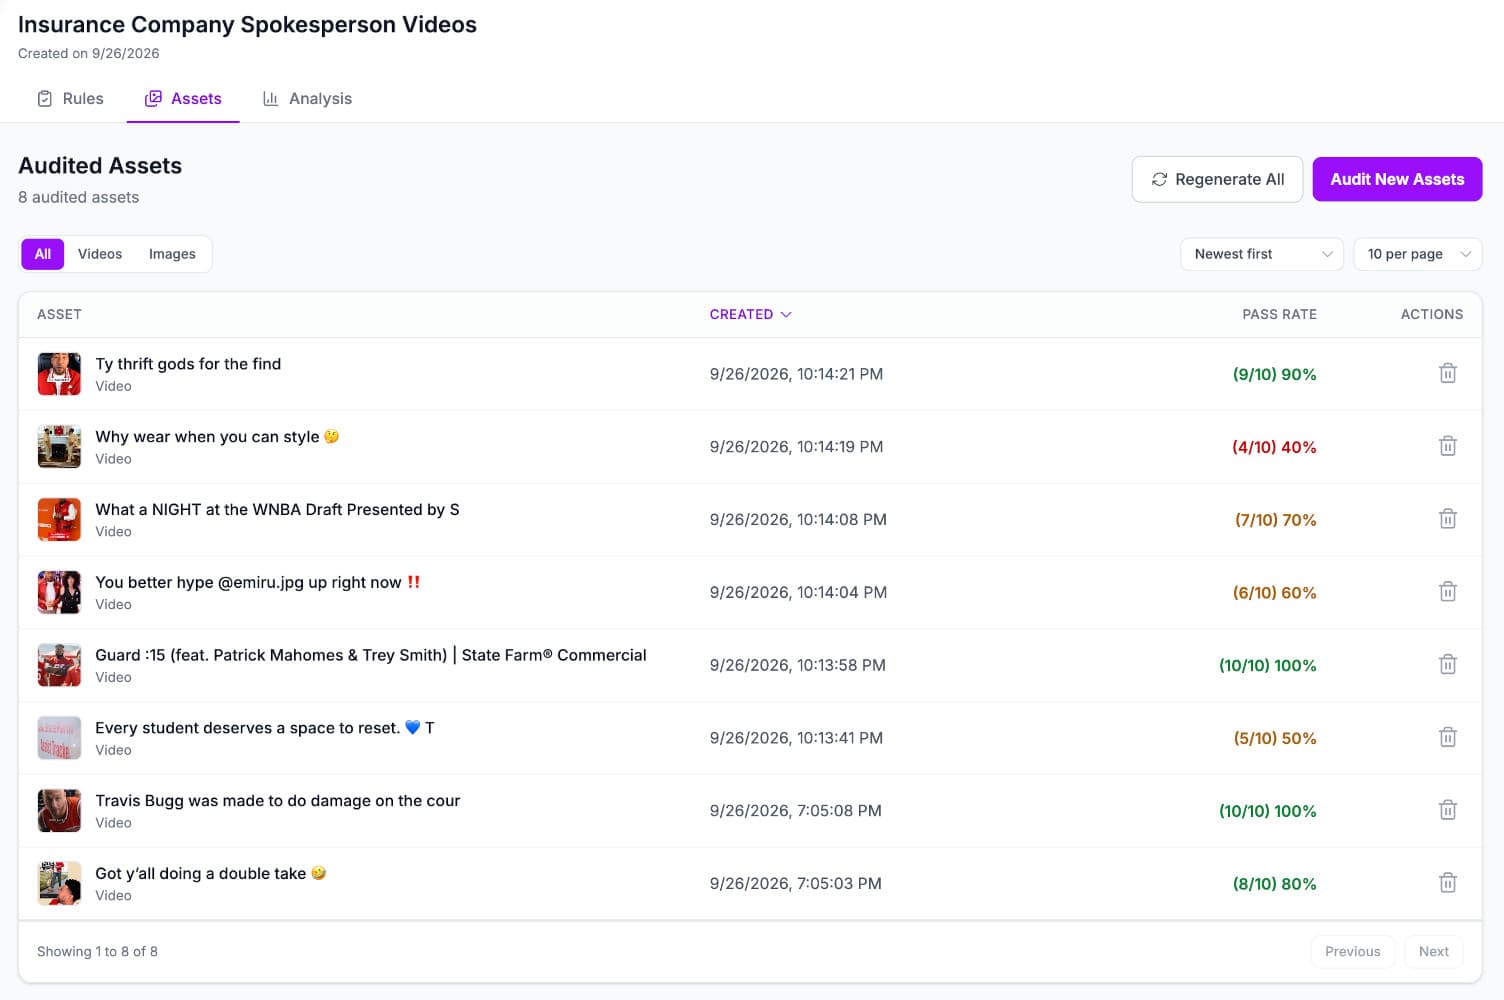Click the (6/10) 60% pass rate
This screenshot has width=1504, height=1000.
click(x=1274, y=593)
